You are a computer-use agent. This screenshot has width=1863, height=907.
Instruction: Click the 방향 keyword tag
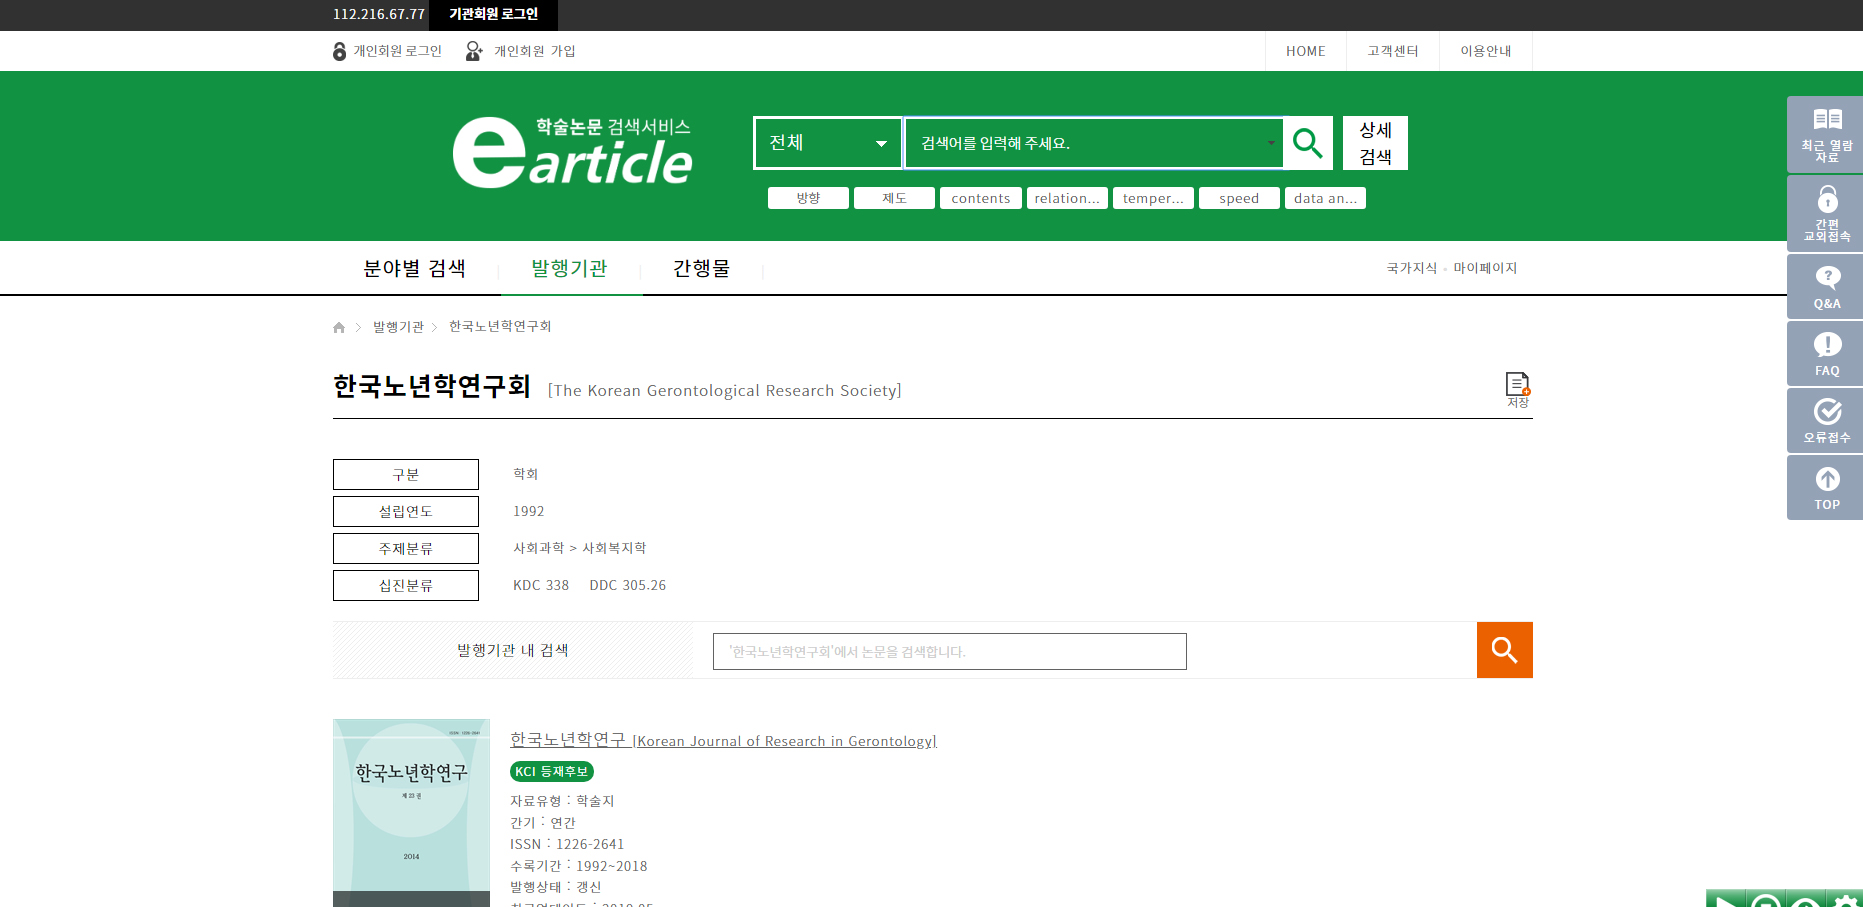[x=808, y=198]
